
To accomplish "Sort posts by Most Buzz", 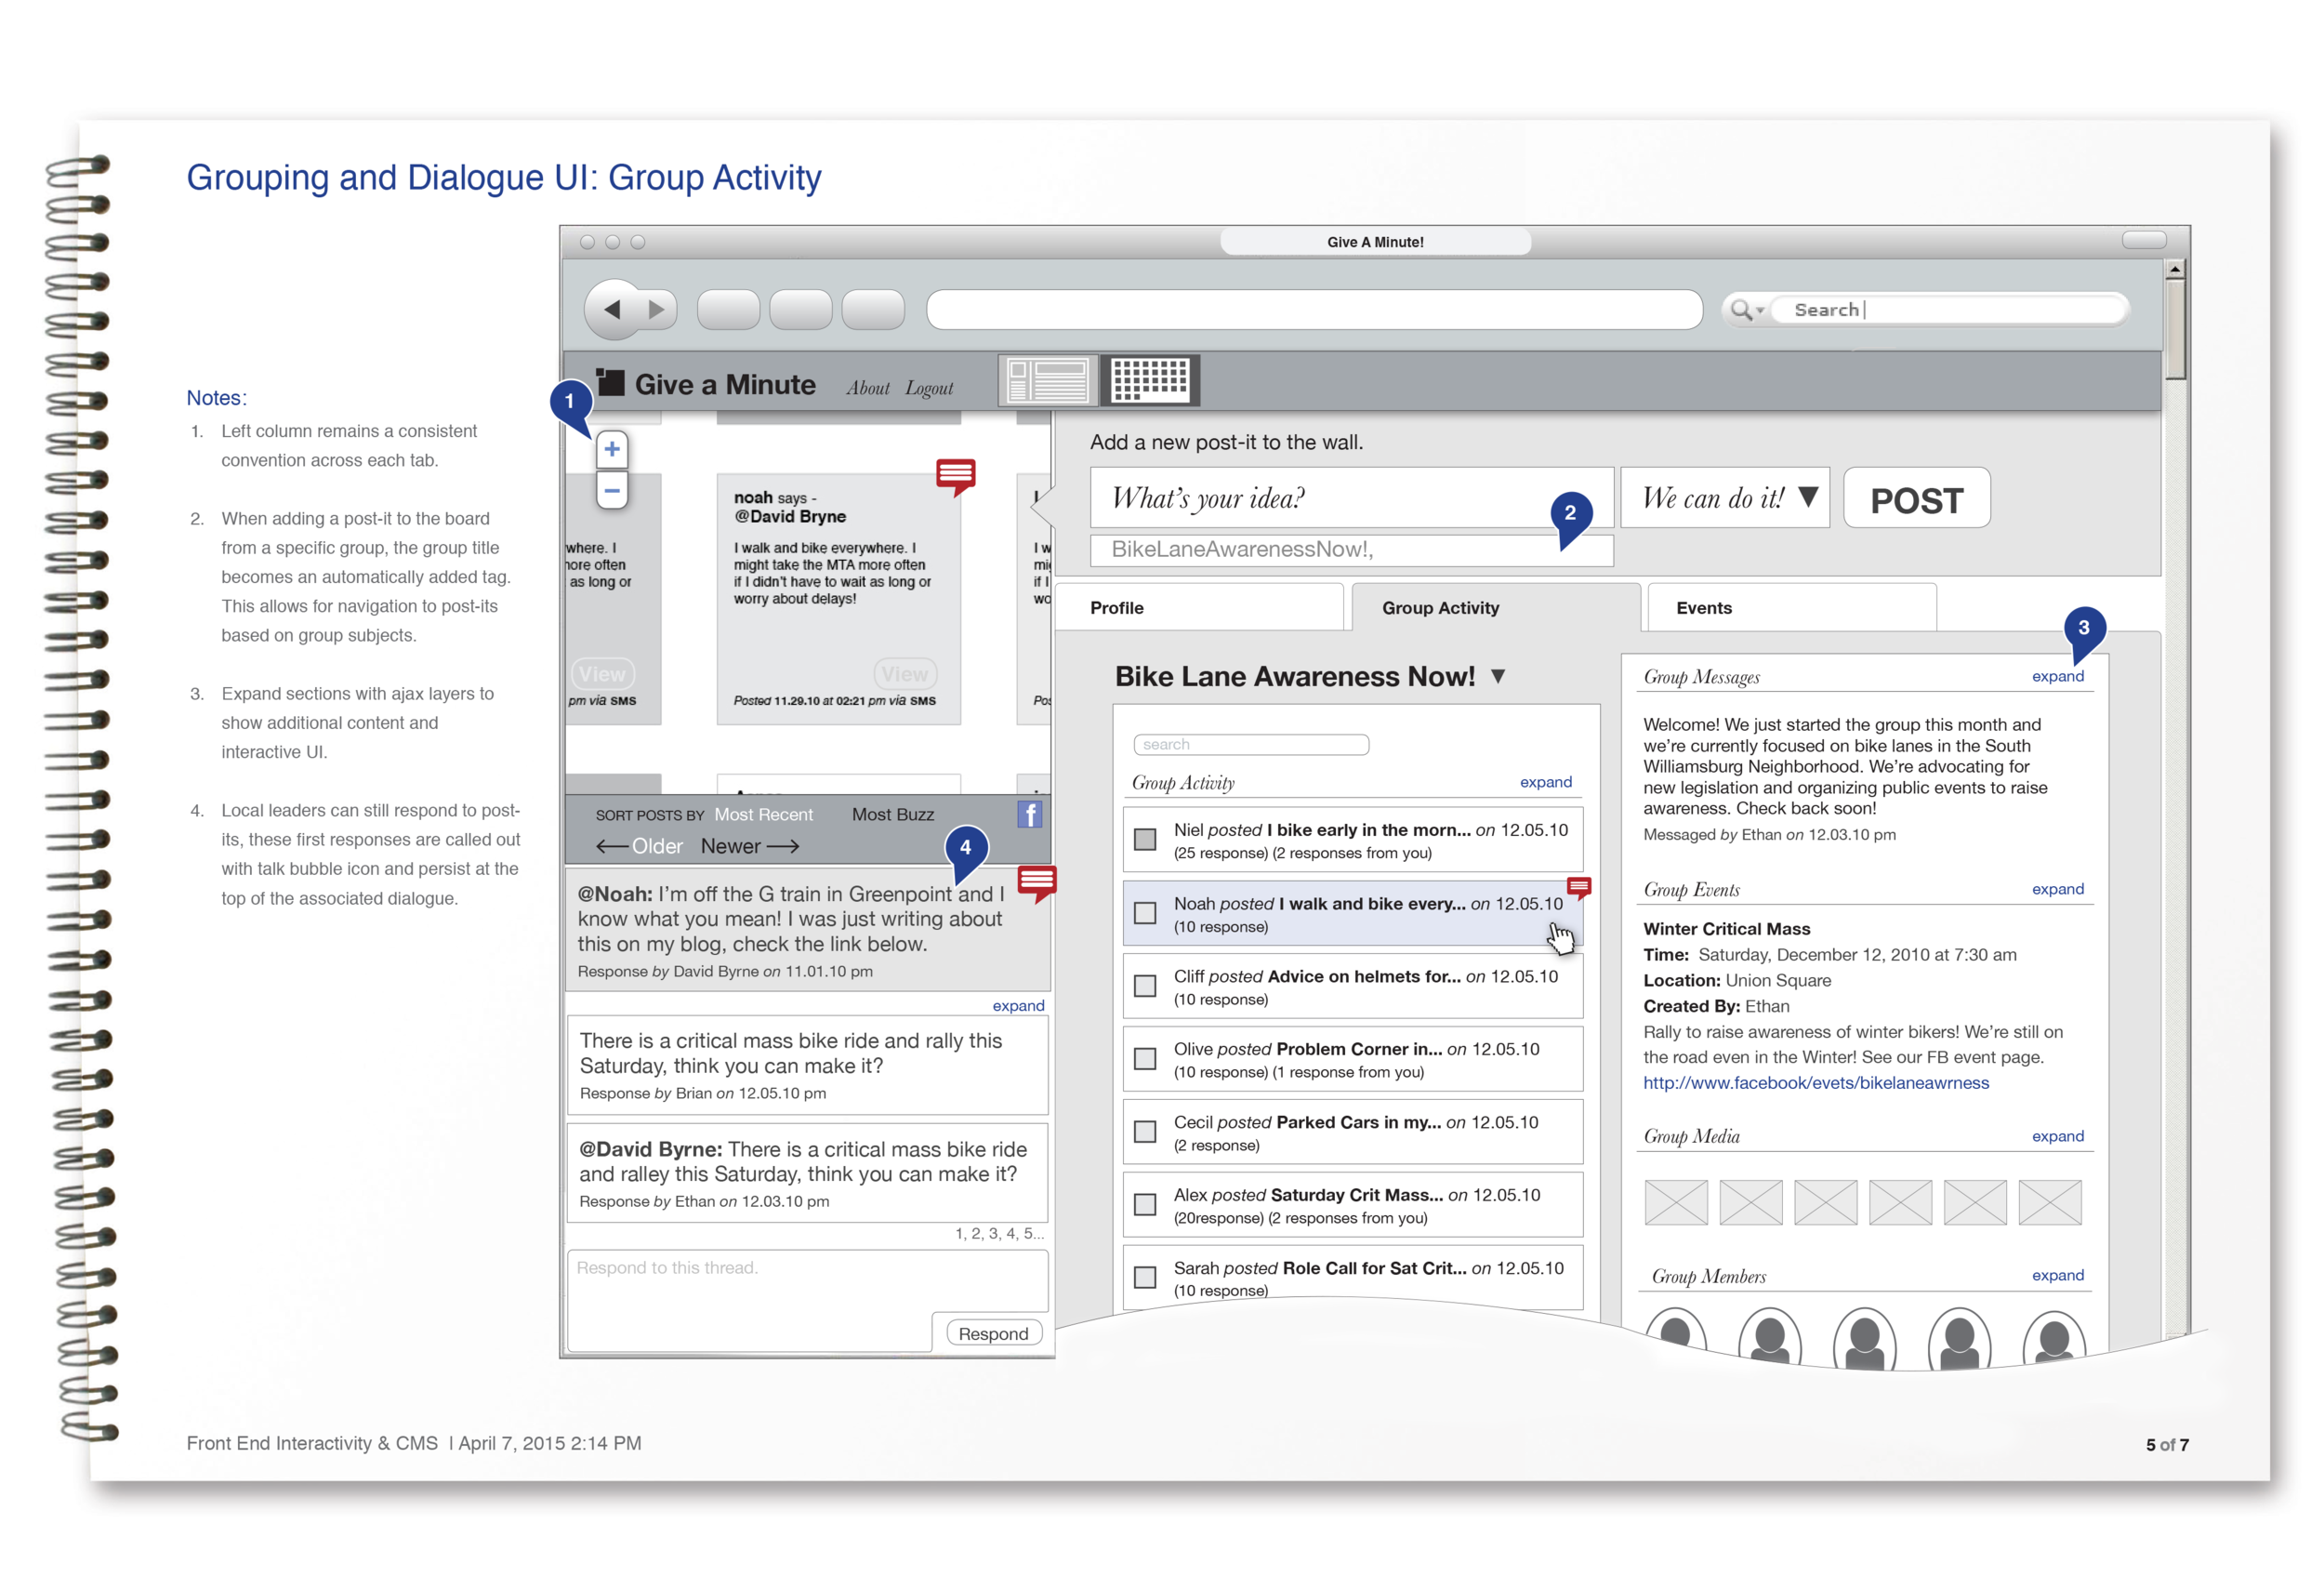I will click(x=892, y=815).
